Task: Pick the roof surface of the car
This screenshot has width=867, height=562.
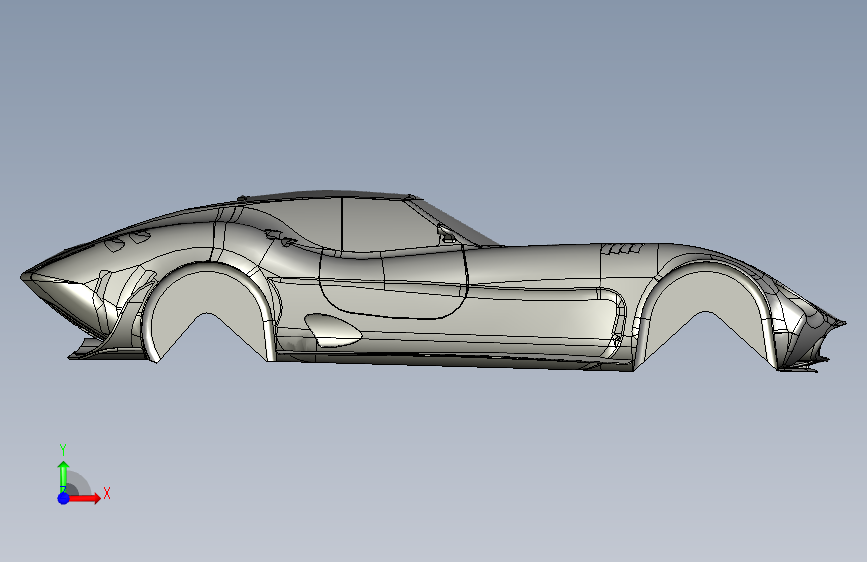Action: (x=332, y=195)
